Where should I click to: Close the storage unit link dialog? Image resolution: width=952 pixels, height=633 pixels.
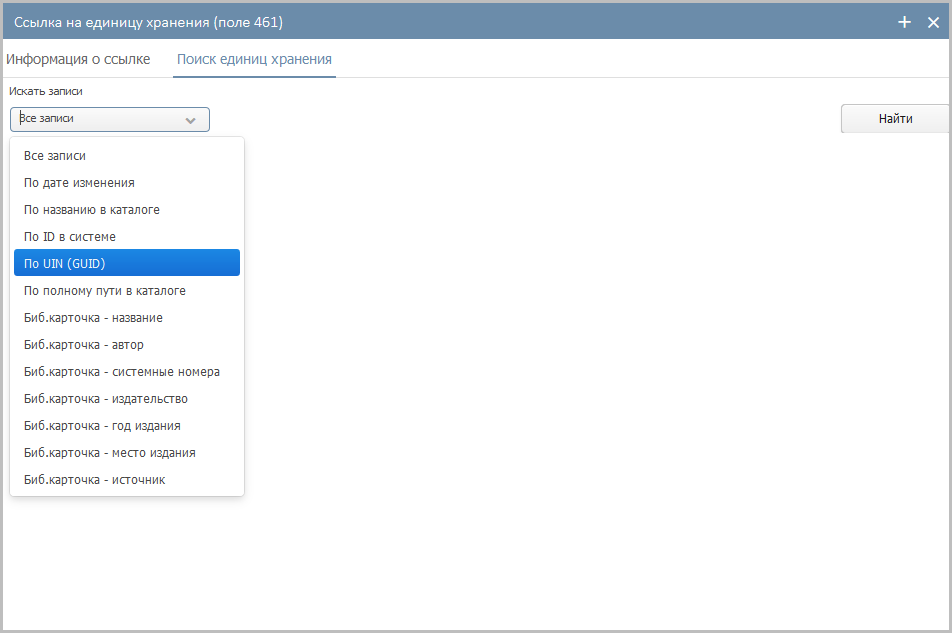click(x=933, y=22)
